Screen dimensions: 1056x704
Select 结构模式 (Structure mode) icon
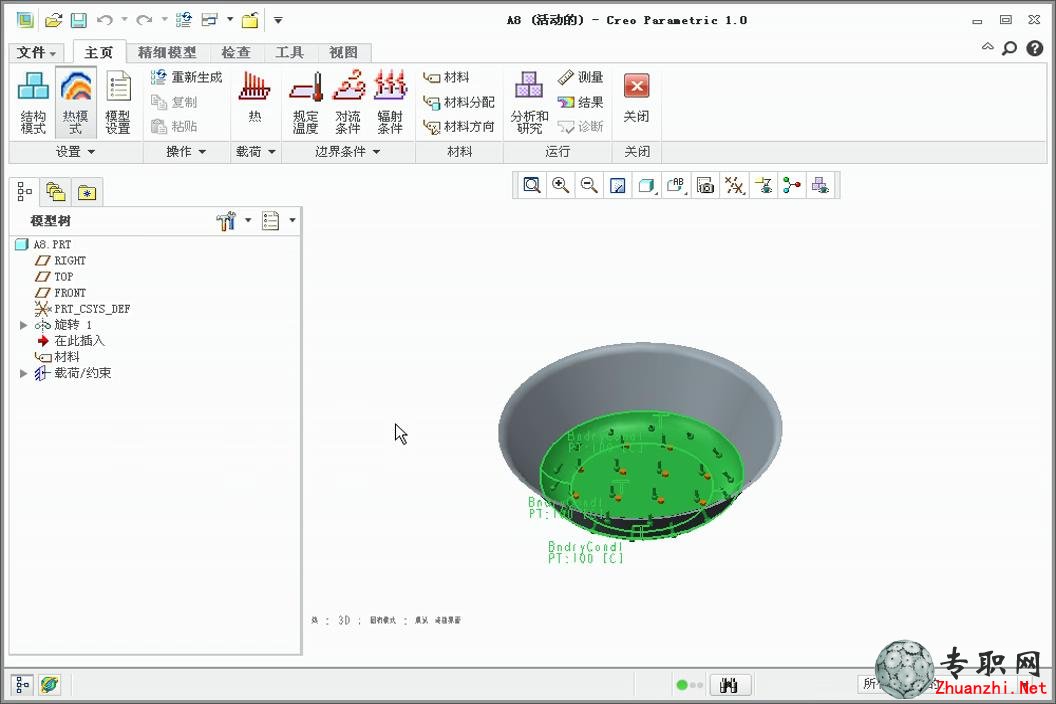click(33, 102)
